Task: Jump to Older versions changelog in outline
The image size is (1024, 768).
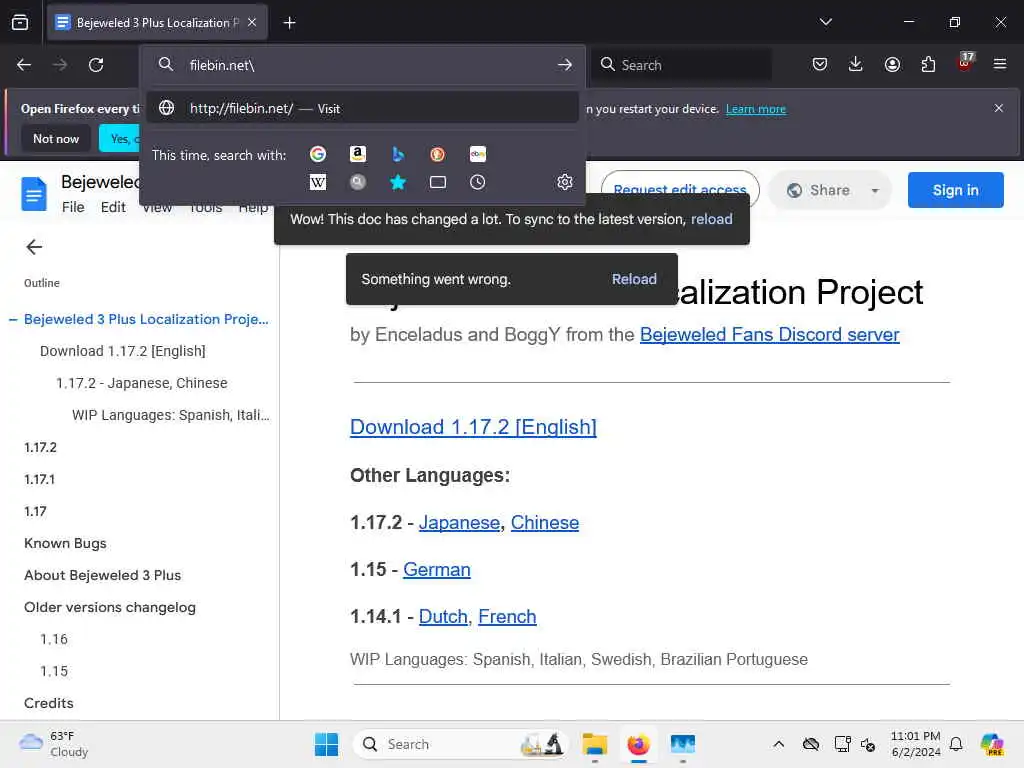Action: coord(110,607)
